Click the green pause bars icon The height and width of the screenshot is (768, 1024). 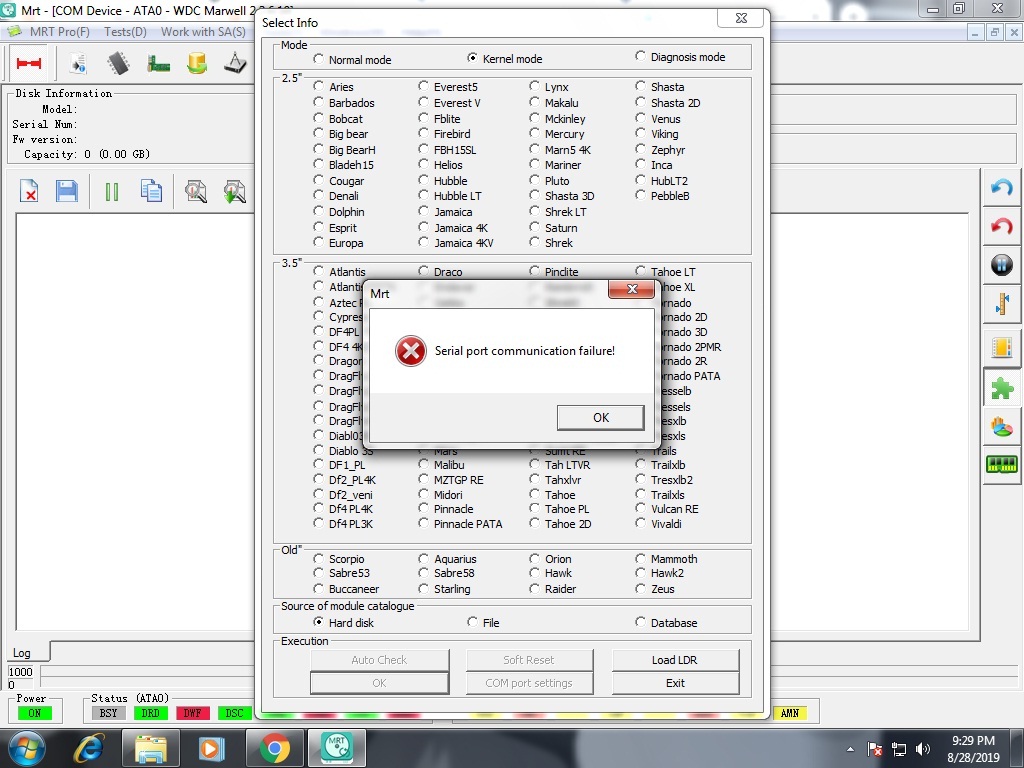click(112, 192)
